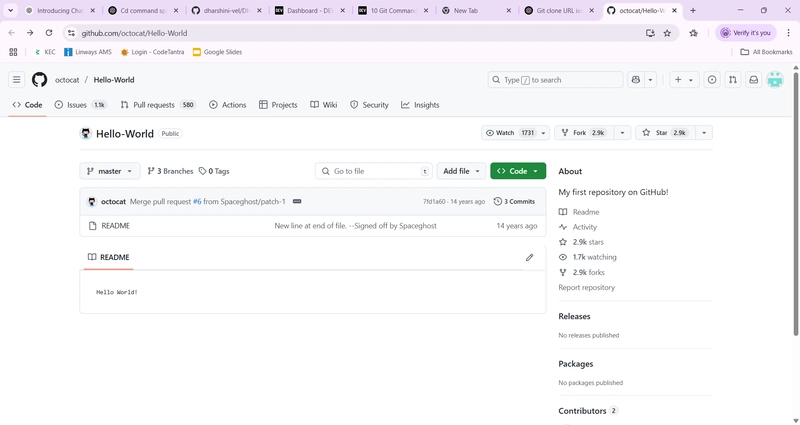The width and height of the screenshot is (800, 425).
Task: Open commit hash 7fd1a60
Action: coord(434,202)
